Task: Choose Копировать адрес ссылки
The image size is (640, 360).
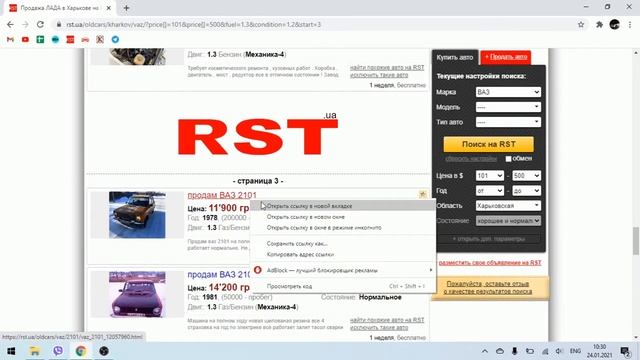Action: (x=343, y=254)
